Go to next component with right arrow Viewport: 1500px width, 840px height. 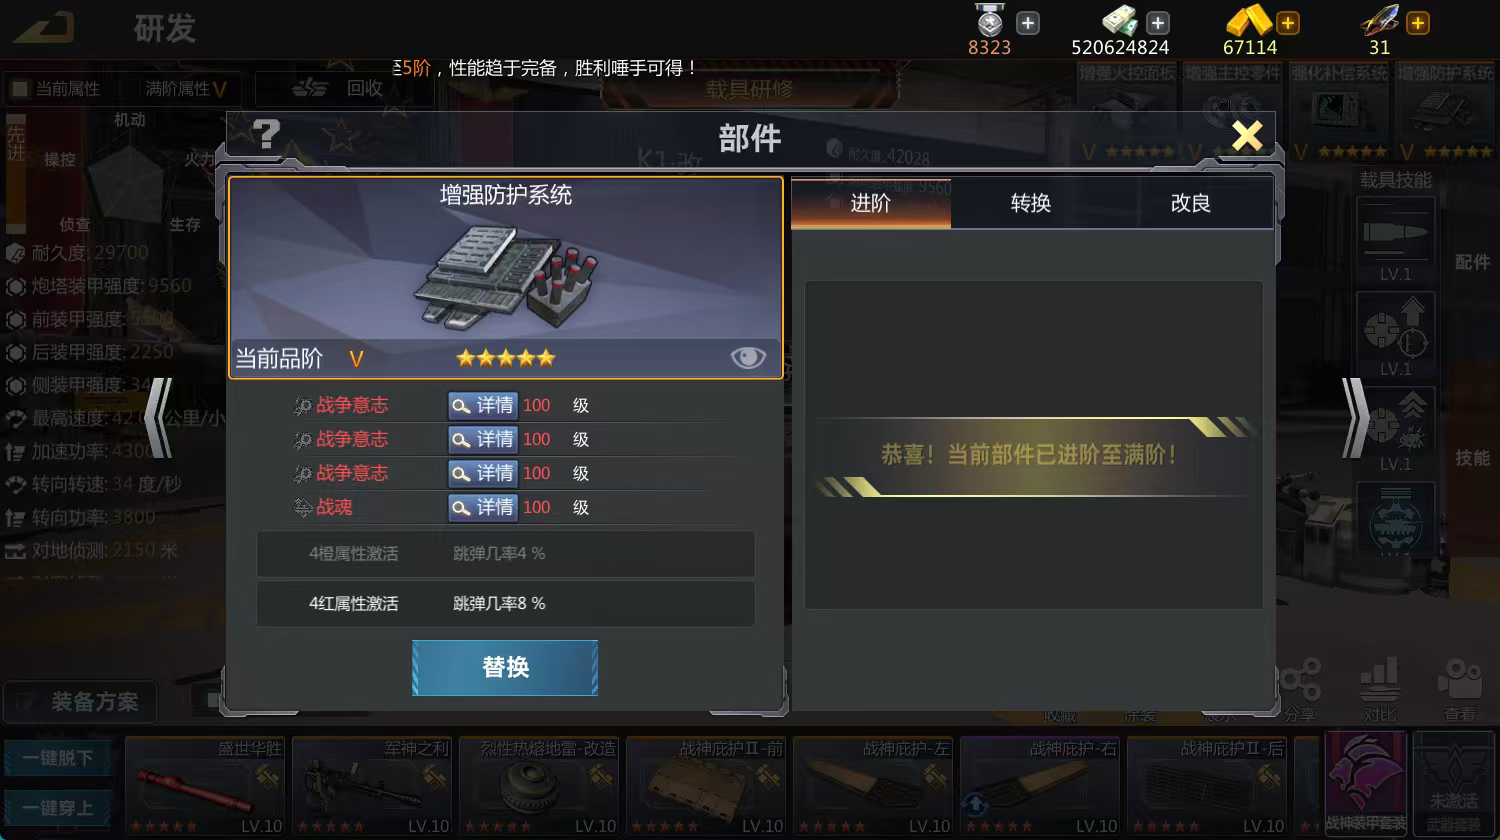coord(1355,417)
